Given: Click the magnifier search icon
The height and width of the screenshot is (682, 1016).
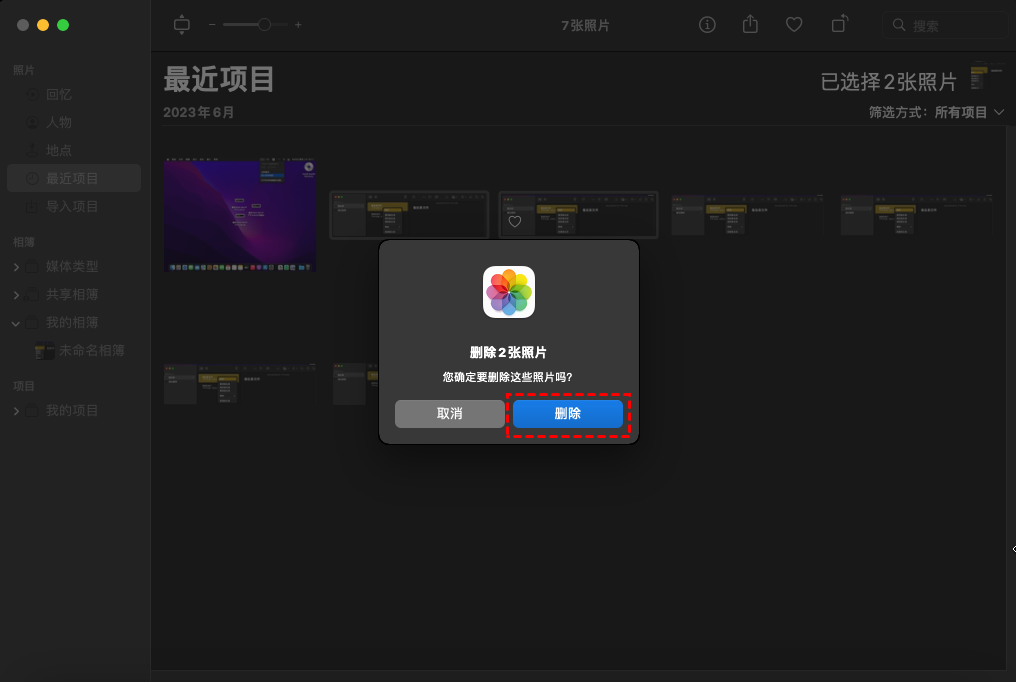Looking at the screenshot, I should click(899, 25).
